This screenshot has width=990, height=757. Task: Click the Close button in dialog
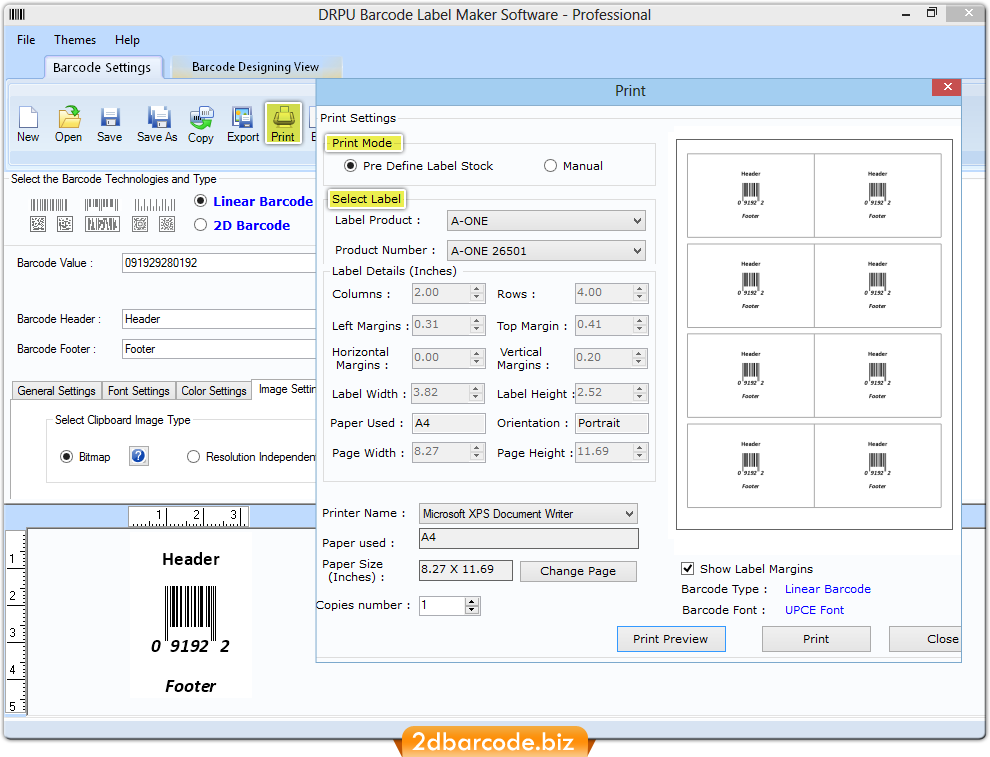pyautogui.click(x=926, y=639)
